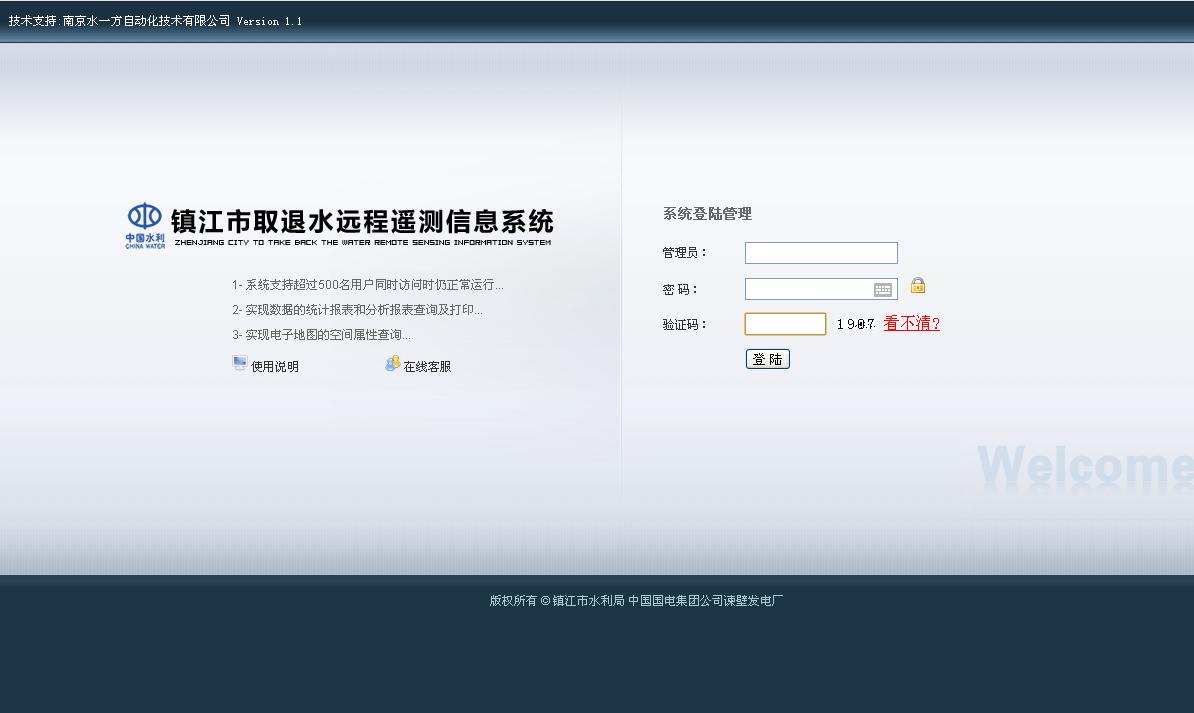The height and width of the screenshot is (713, 1194).
Task: Click the 看不清? refresh captcha link
Action: click(x=911, y=324)
